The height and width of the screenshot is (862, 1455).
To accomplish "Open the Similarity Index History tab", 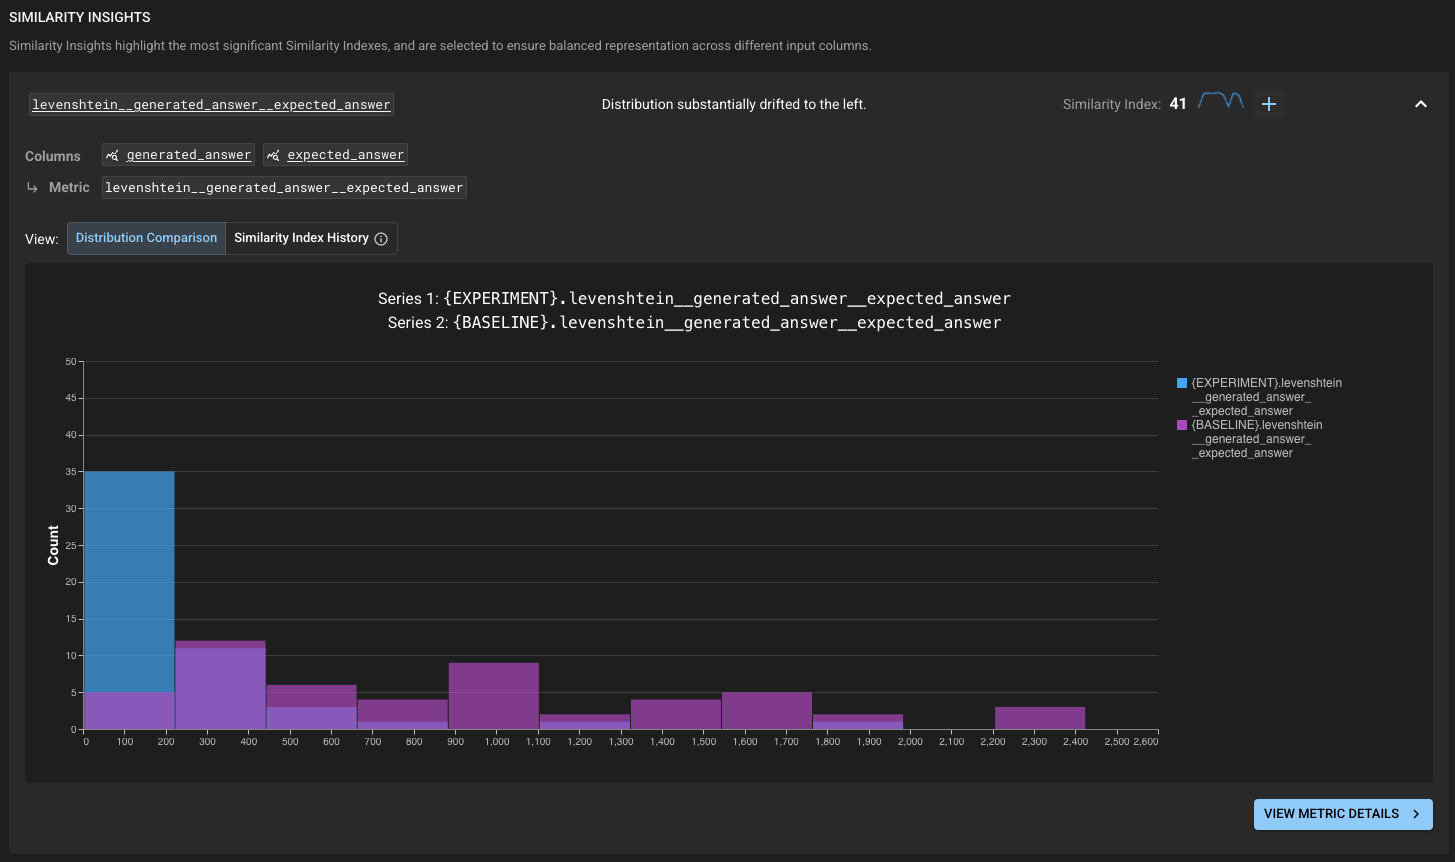I will tap(301, 238).
